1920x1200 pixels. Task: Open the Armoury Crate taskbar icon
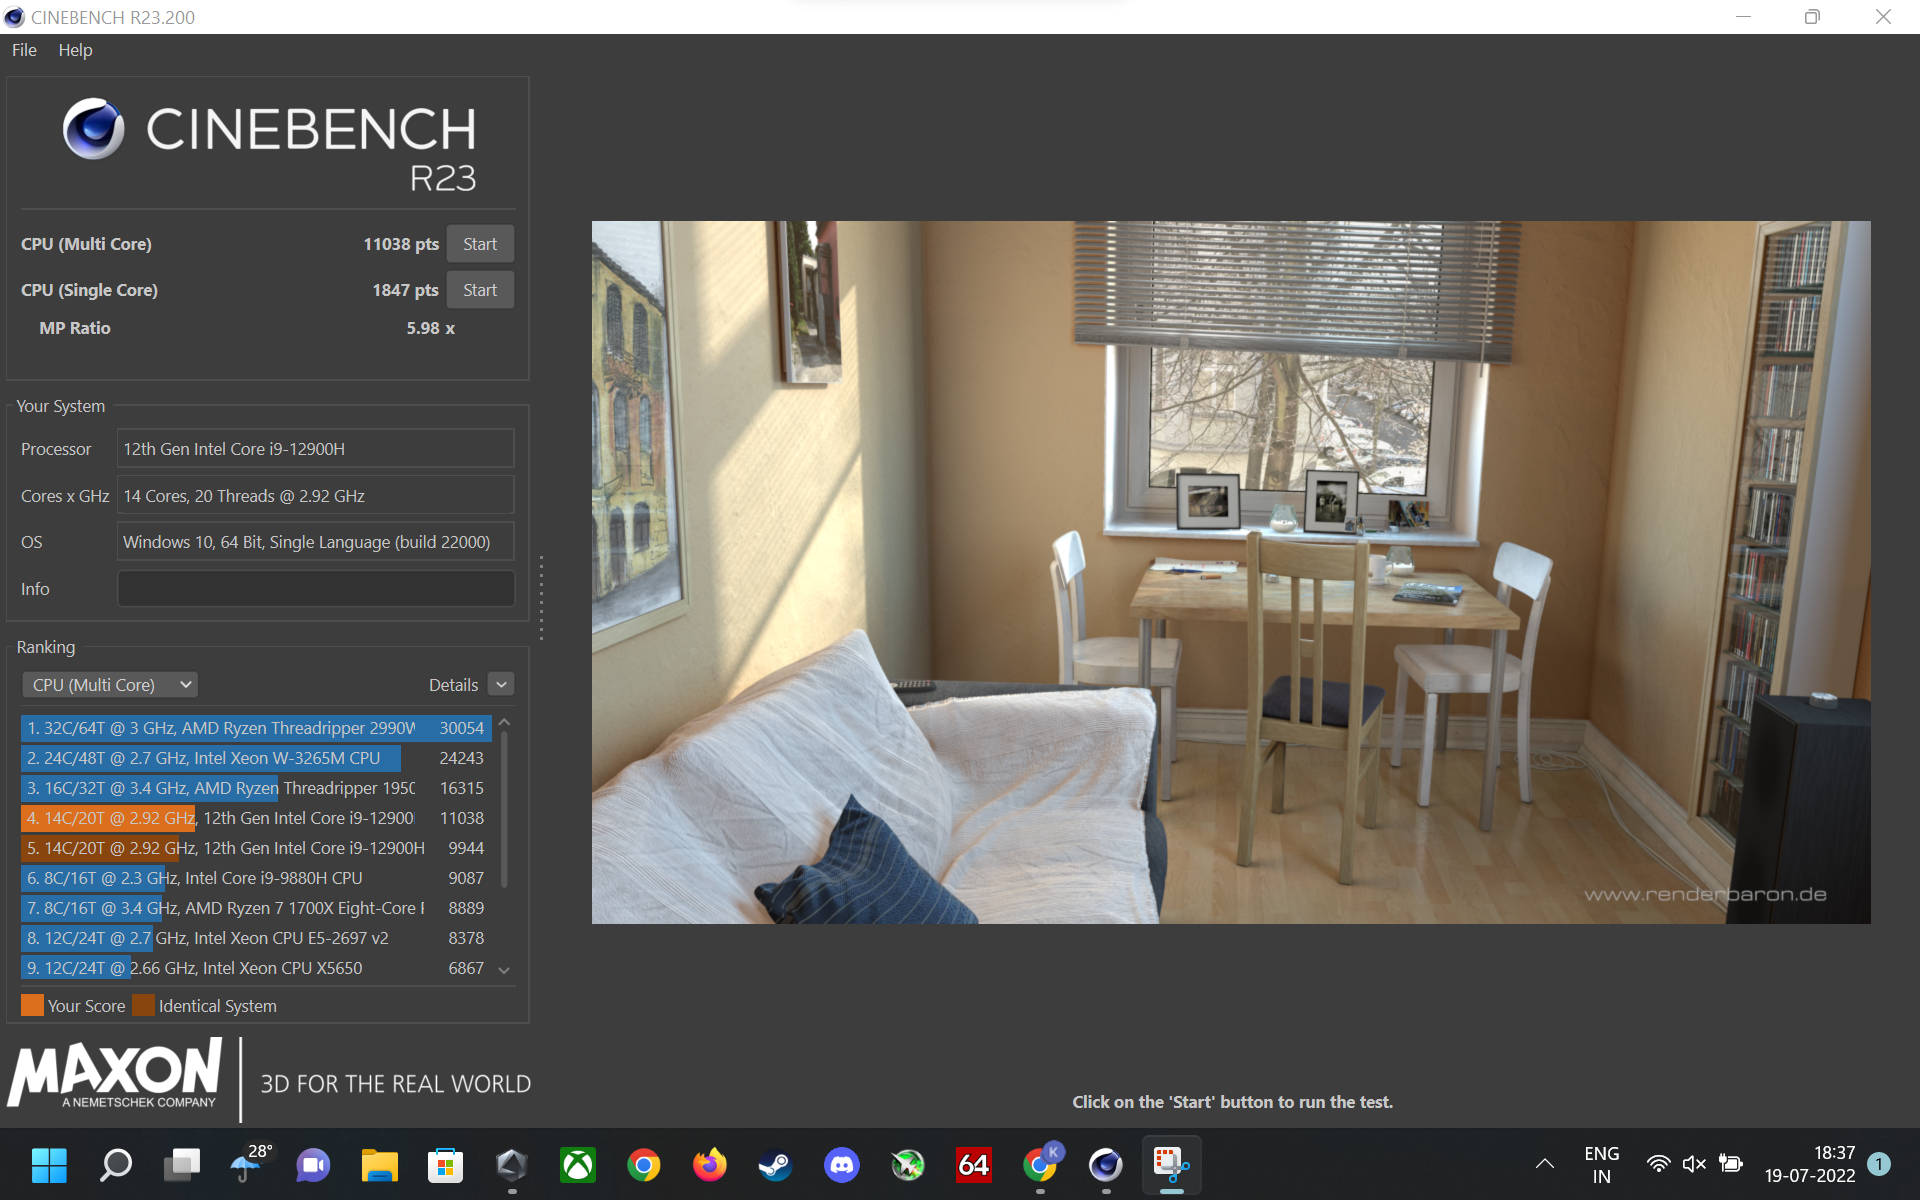[511, 1165]
